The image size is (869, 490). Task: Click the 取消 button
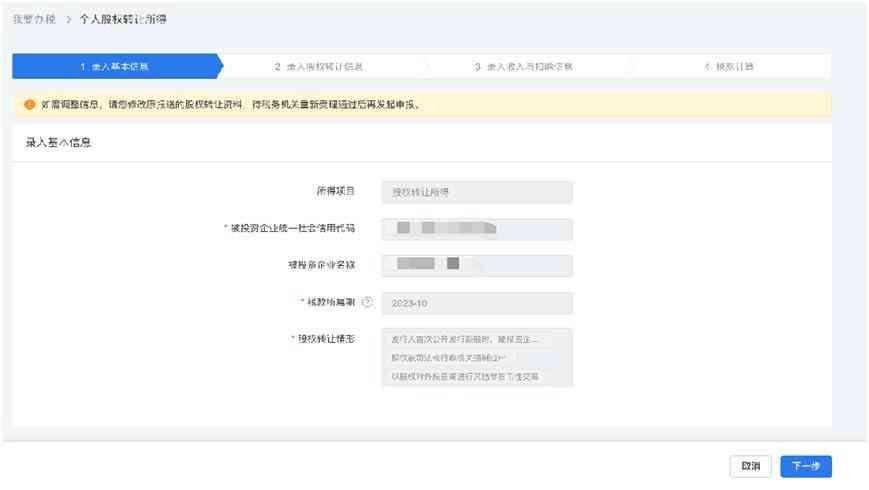point(750,466)
